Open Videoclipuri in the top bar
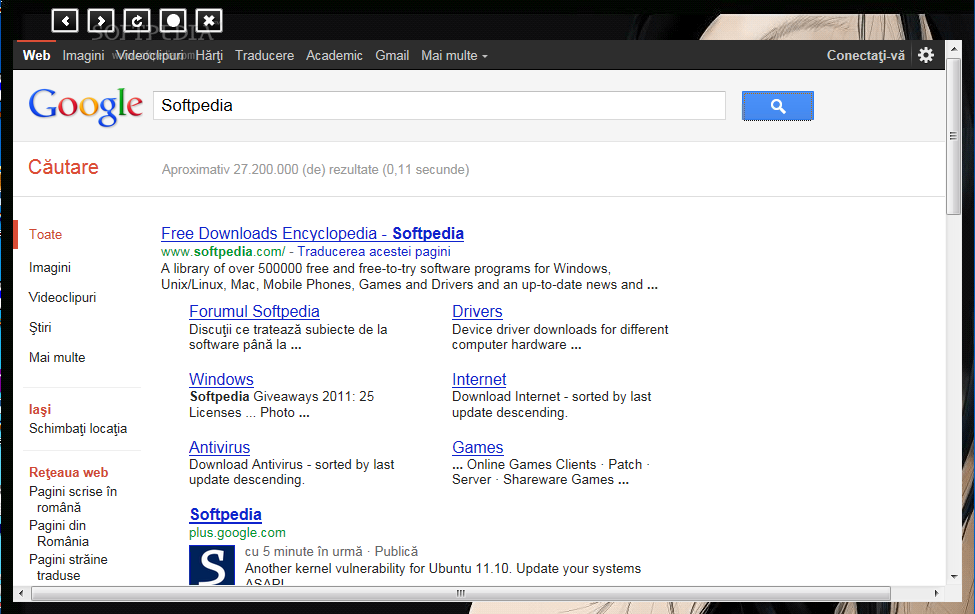The width and height of the screenshot is (975, 614). [x=150, y=55]
